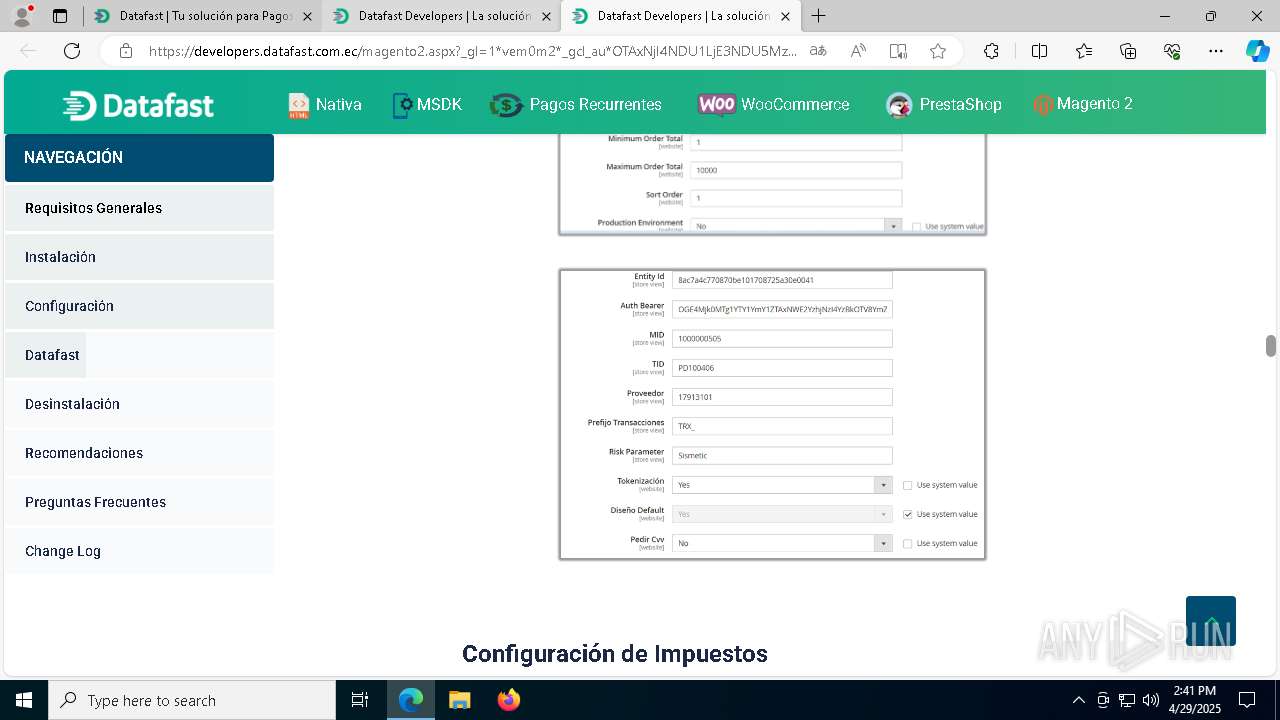The image size is (1280, 720).
Task: Click the MID field with 1000000505
Action: point(782,339)
